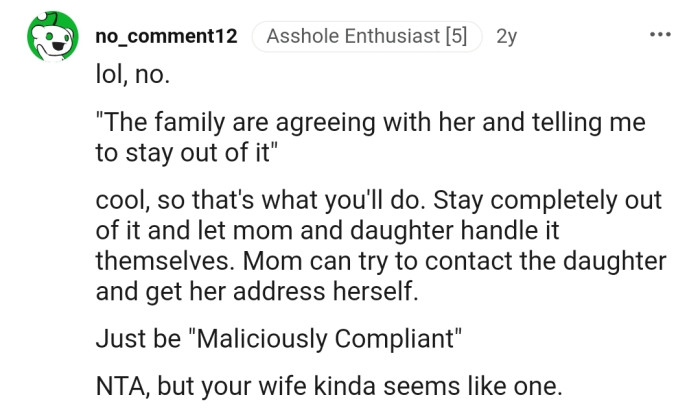Click the 'lol, no.' opening line

click(x=134, y=73)
